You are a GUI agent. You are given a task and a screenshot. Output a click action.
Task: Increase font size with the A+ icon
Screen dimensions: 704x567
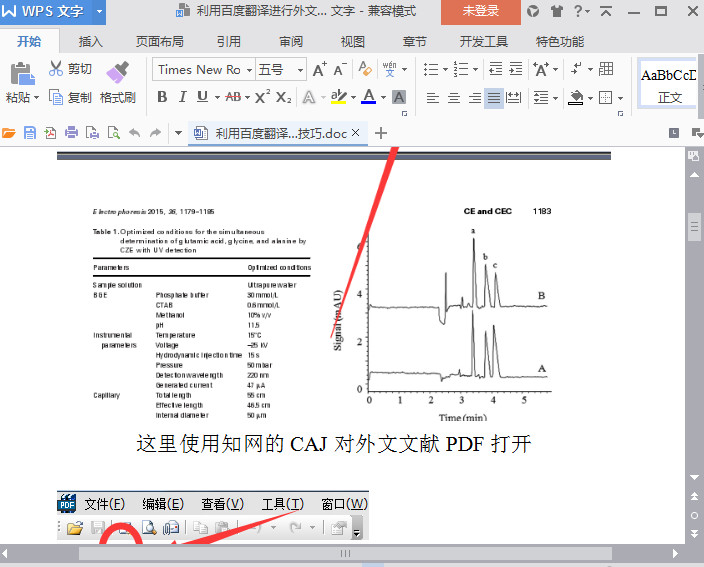point(319,70)
